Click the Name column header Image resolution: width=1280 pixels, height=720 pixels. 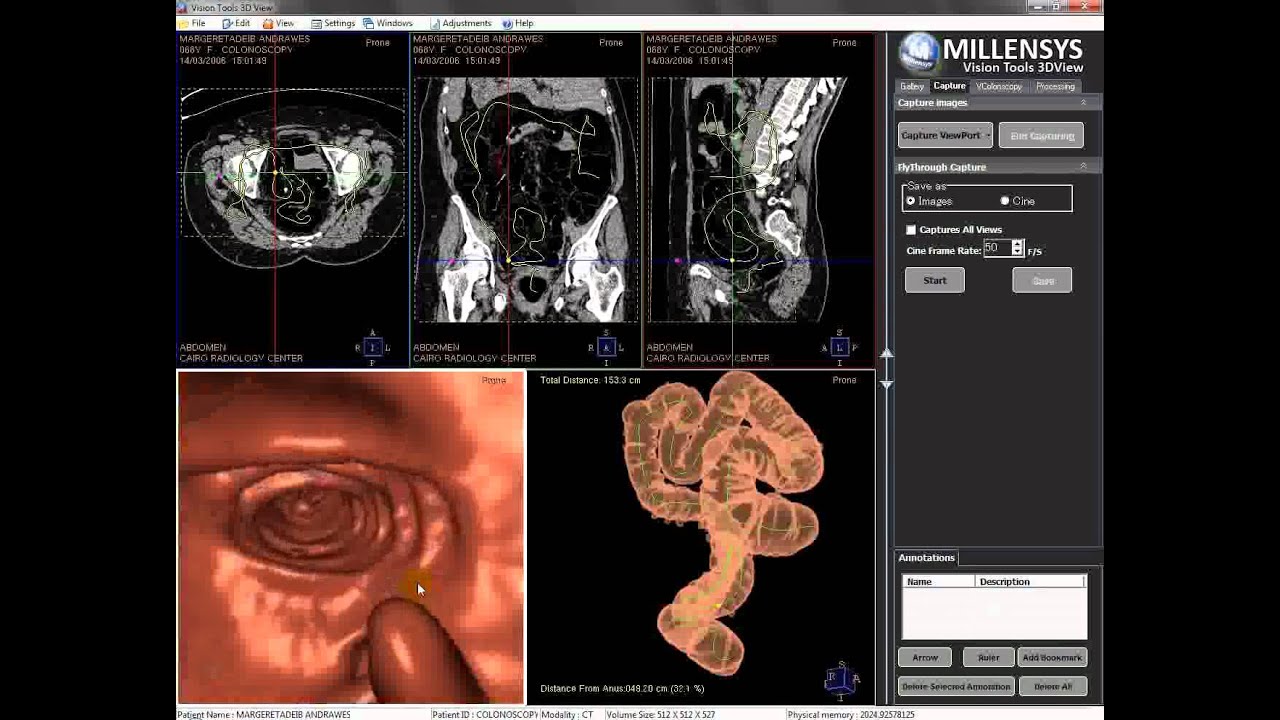click(x=938, y=581)
